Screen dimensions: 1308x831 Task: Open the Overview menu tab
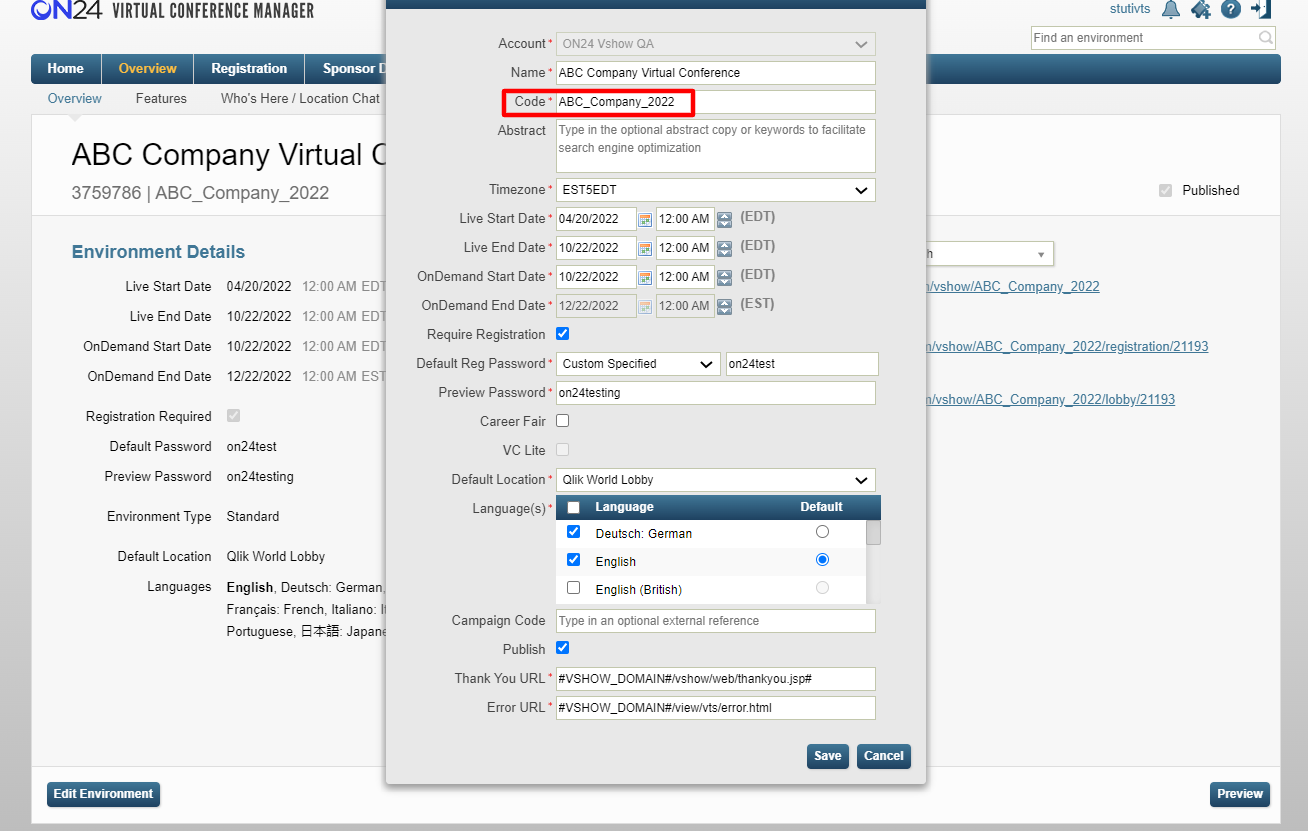(147, 69)
